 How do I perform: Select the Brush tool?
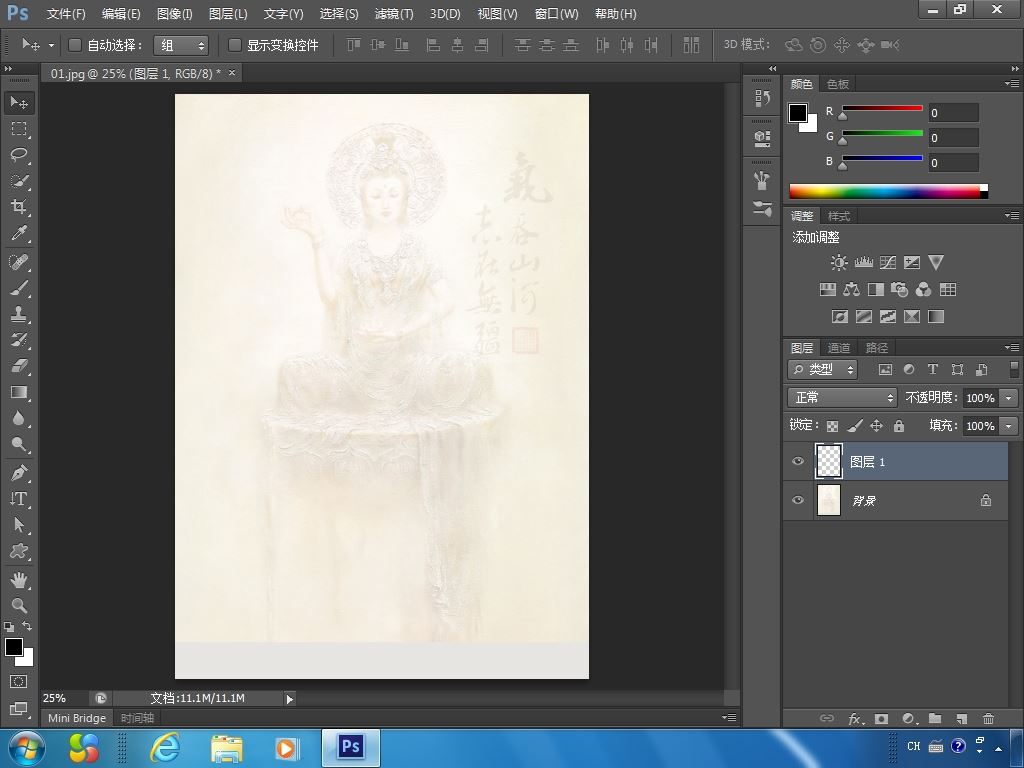(x=19, y=288)
